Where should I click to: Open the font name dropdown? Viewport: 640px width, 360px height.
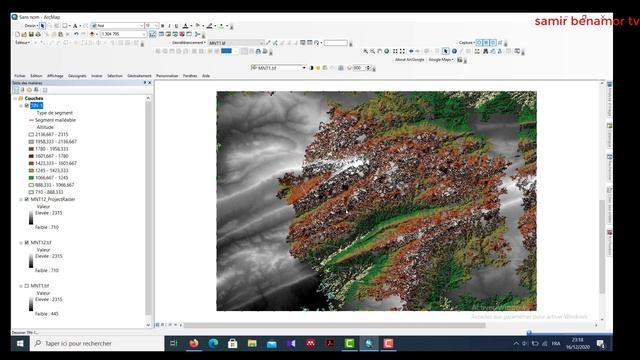pos(142,26)
